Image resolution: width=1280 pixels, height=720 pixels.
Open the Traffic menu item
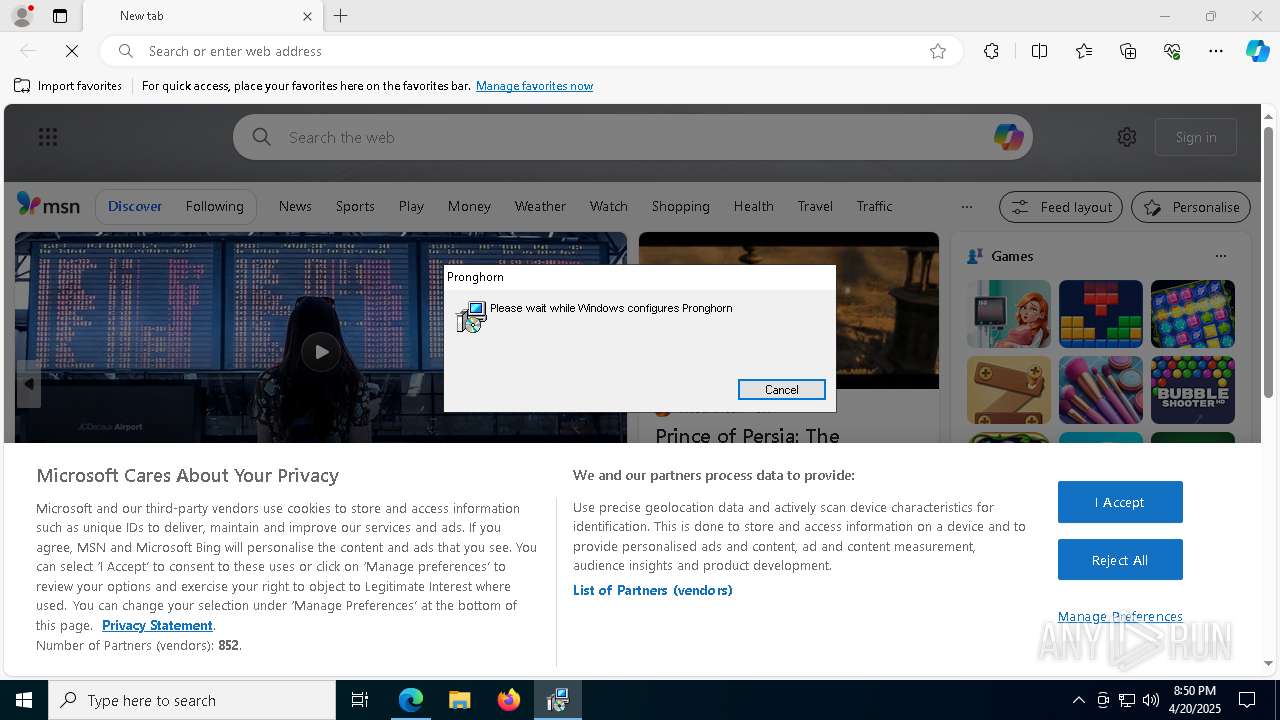tap(874, 206)
